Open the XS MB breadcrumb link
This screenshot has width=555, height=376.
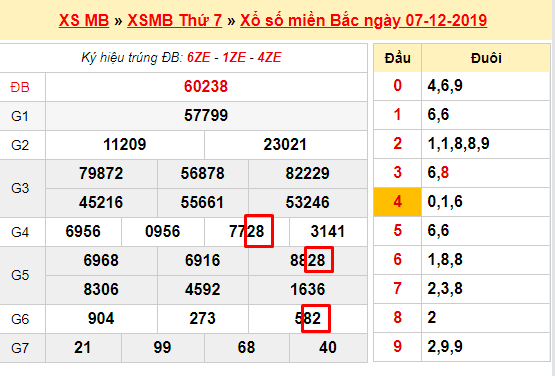pyautogui.click(x=84, y=20)
